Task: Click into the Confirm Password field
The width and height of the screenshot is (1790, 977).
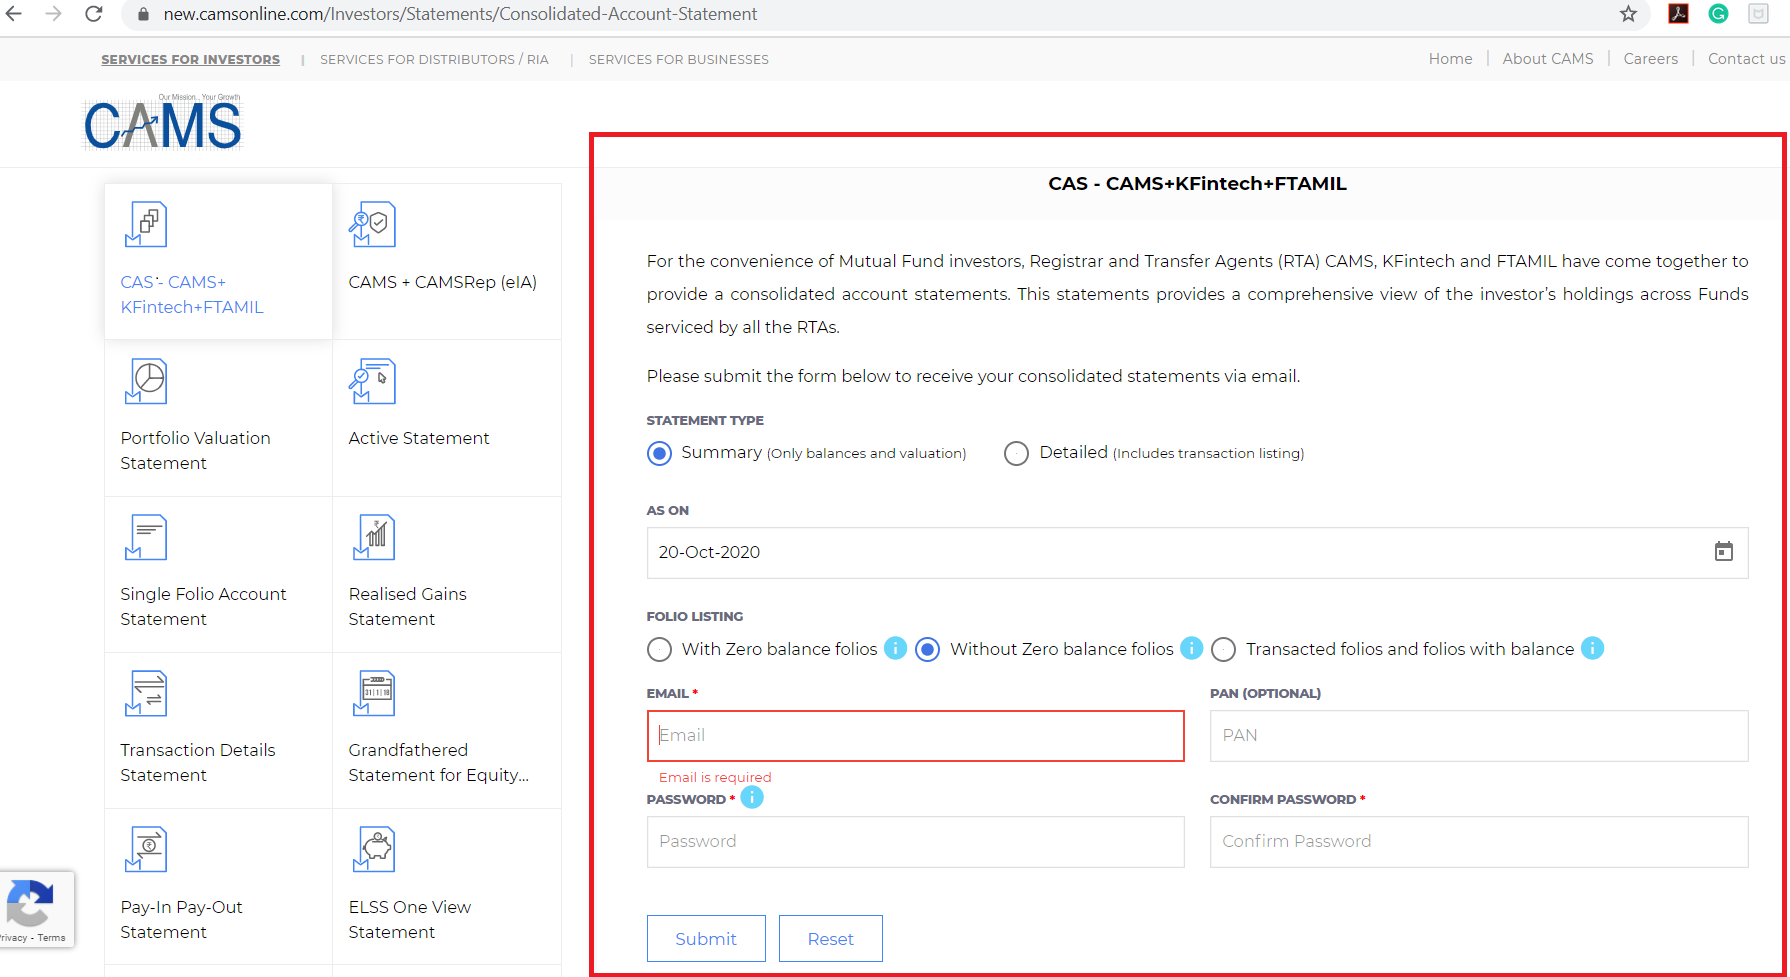Action: tap(1478, 842)
